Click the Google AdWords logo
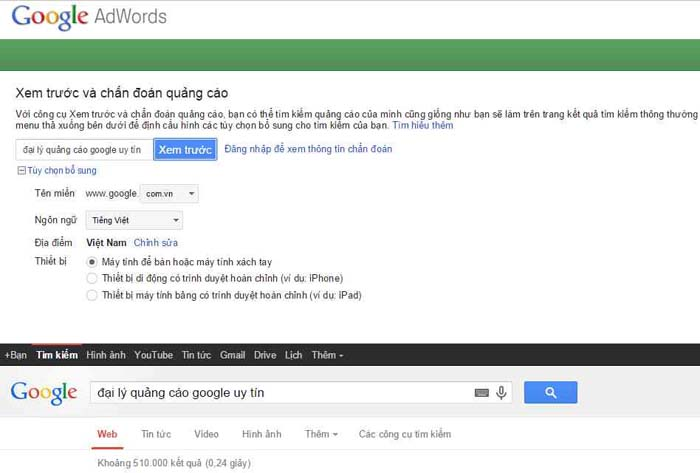Screen dimensions: 700x473 click(89, 17)
